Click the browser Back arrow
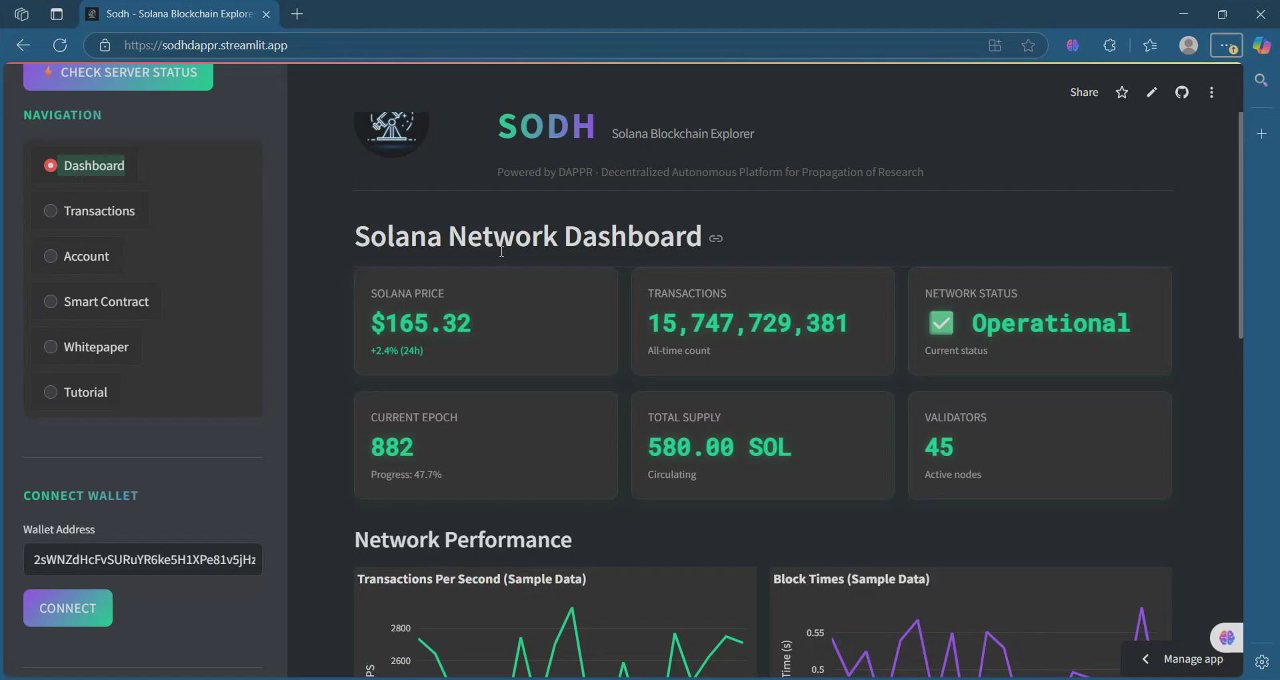 23,45
